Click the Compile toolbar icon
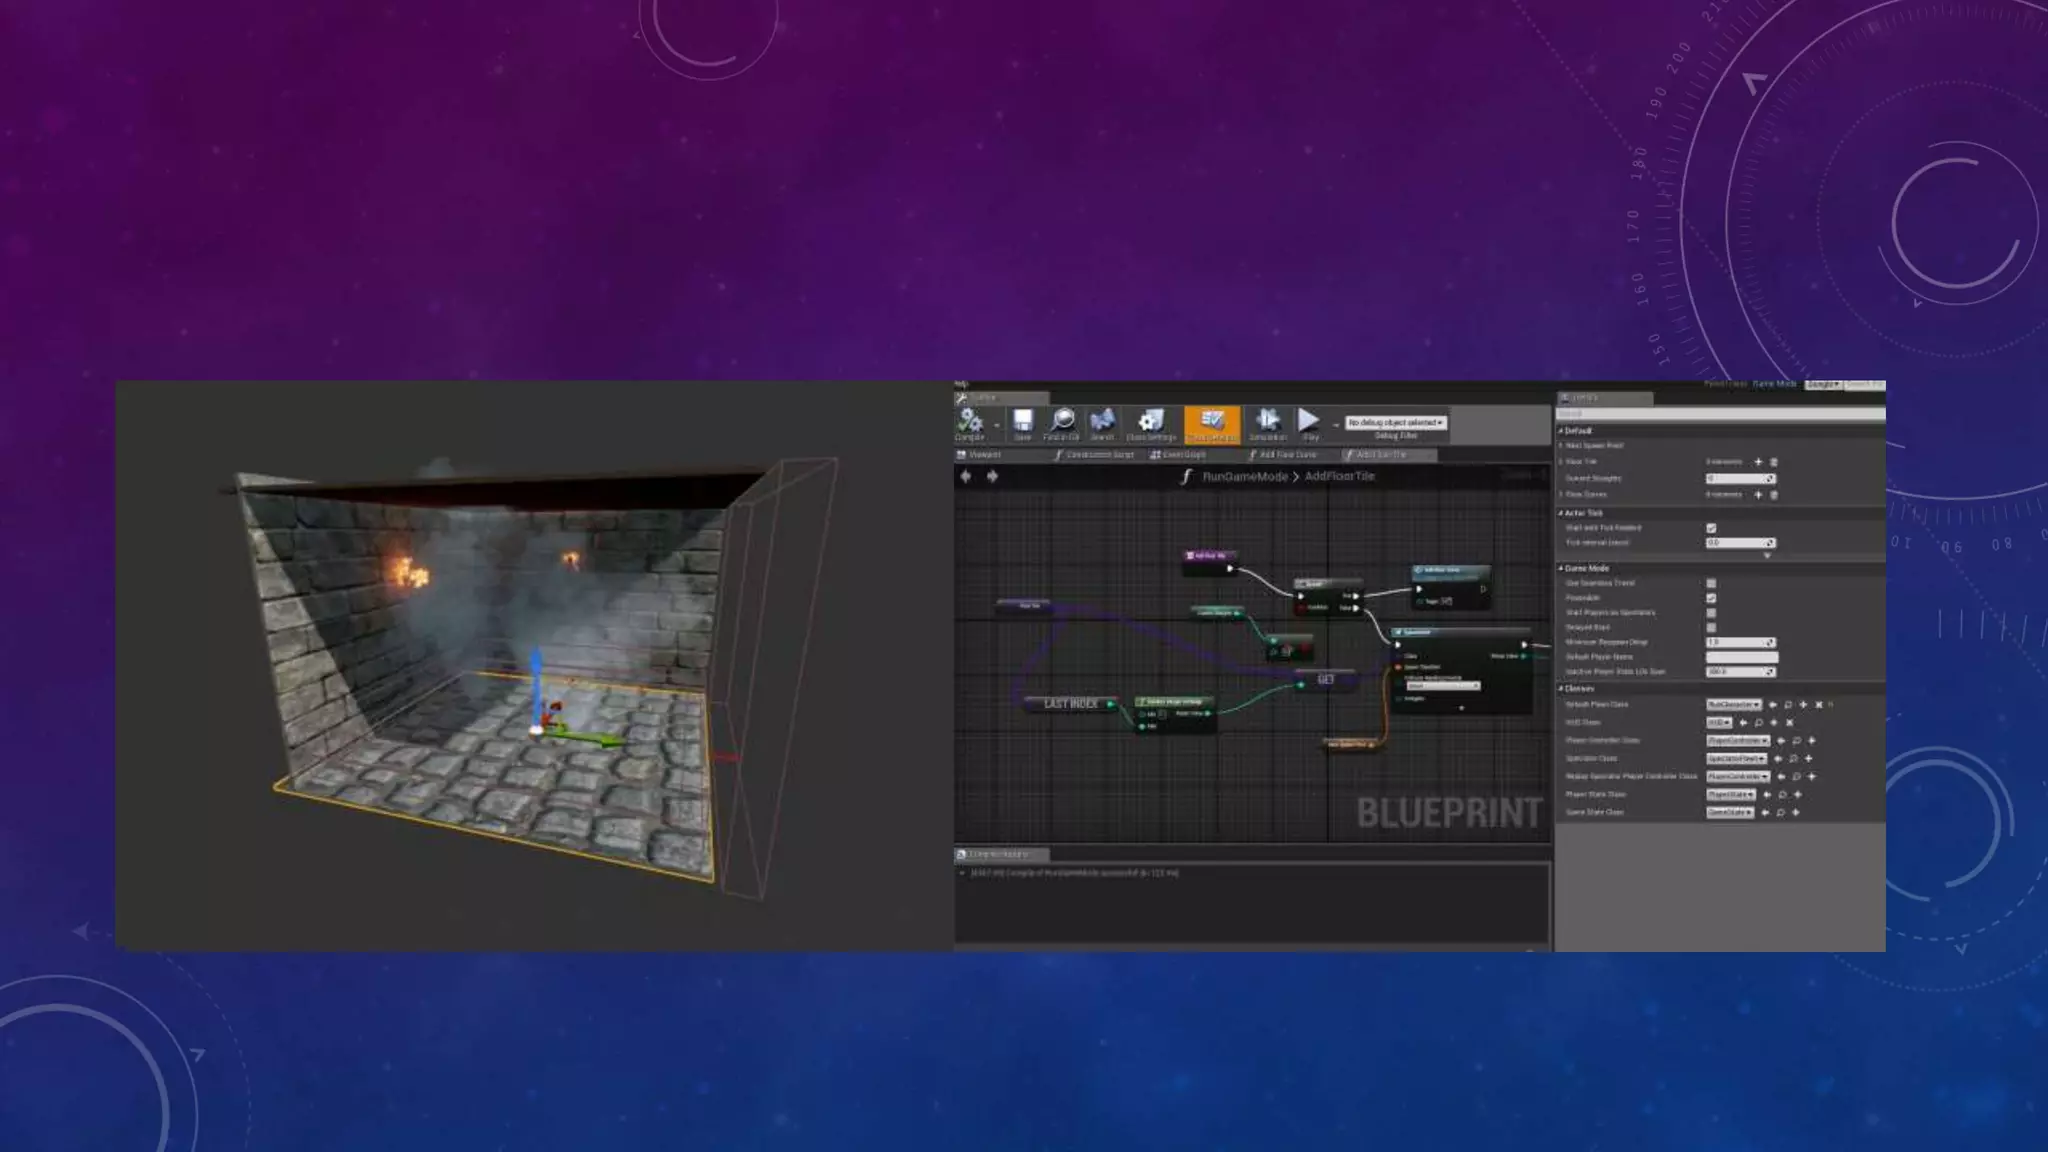Image resolution: width=2048 pixels, height=1152 pixels. click(x=969, y=422)
